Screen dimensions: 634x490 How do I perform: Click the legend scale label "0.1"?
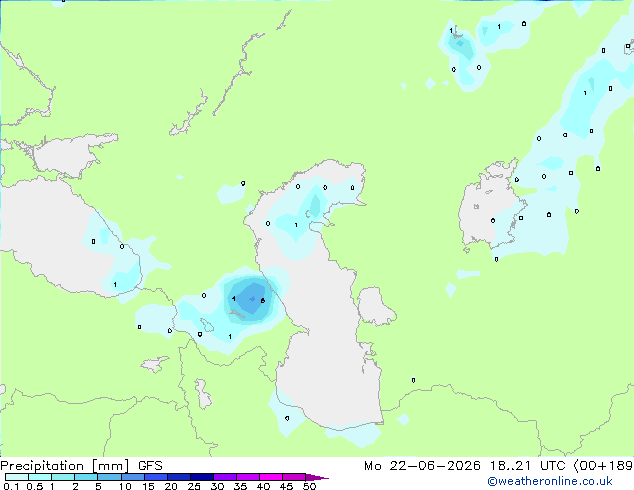[x=11, y=486]
